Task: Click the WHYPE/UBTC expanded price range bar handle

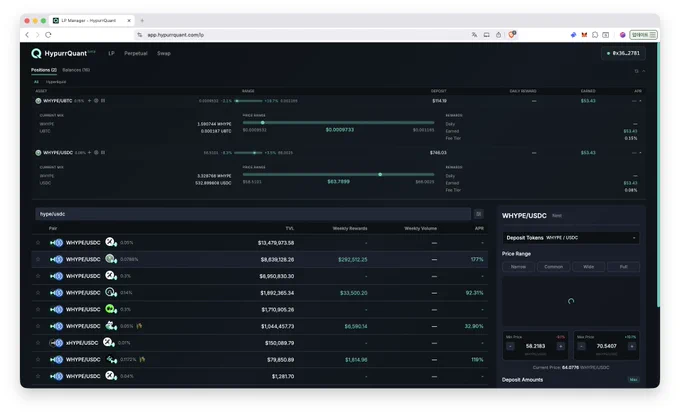Action: pos(262,123)
